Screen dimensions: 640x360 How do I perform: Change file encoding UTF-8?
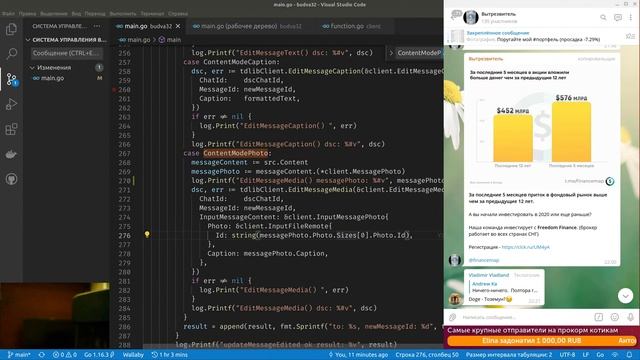click(x=567, y=355)
